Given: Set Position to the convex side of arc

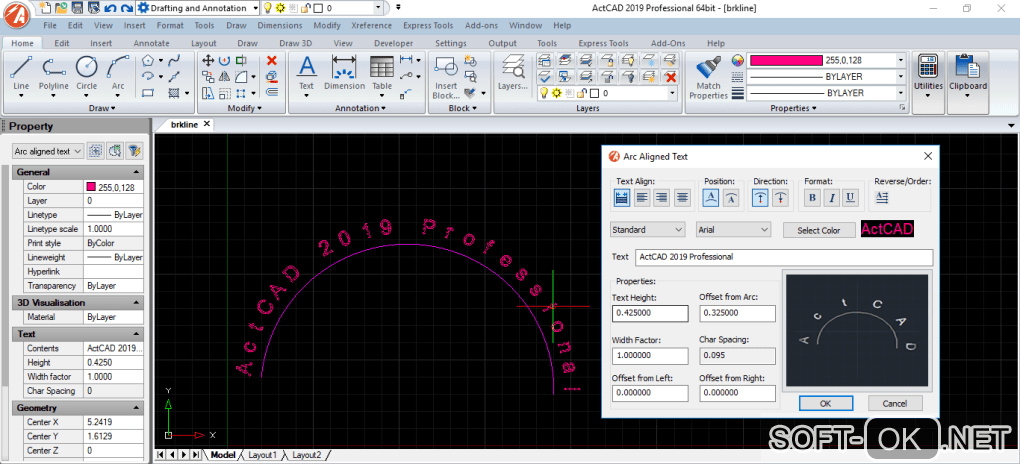Looking at the screenshot, I should point(710,198).
